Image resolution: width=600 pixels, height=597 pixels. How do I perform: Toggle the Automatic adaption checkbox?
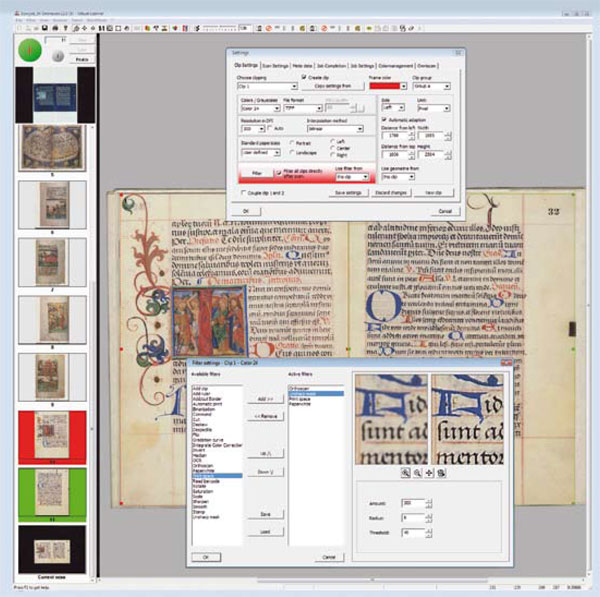point(384,120)
